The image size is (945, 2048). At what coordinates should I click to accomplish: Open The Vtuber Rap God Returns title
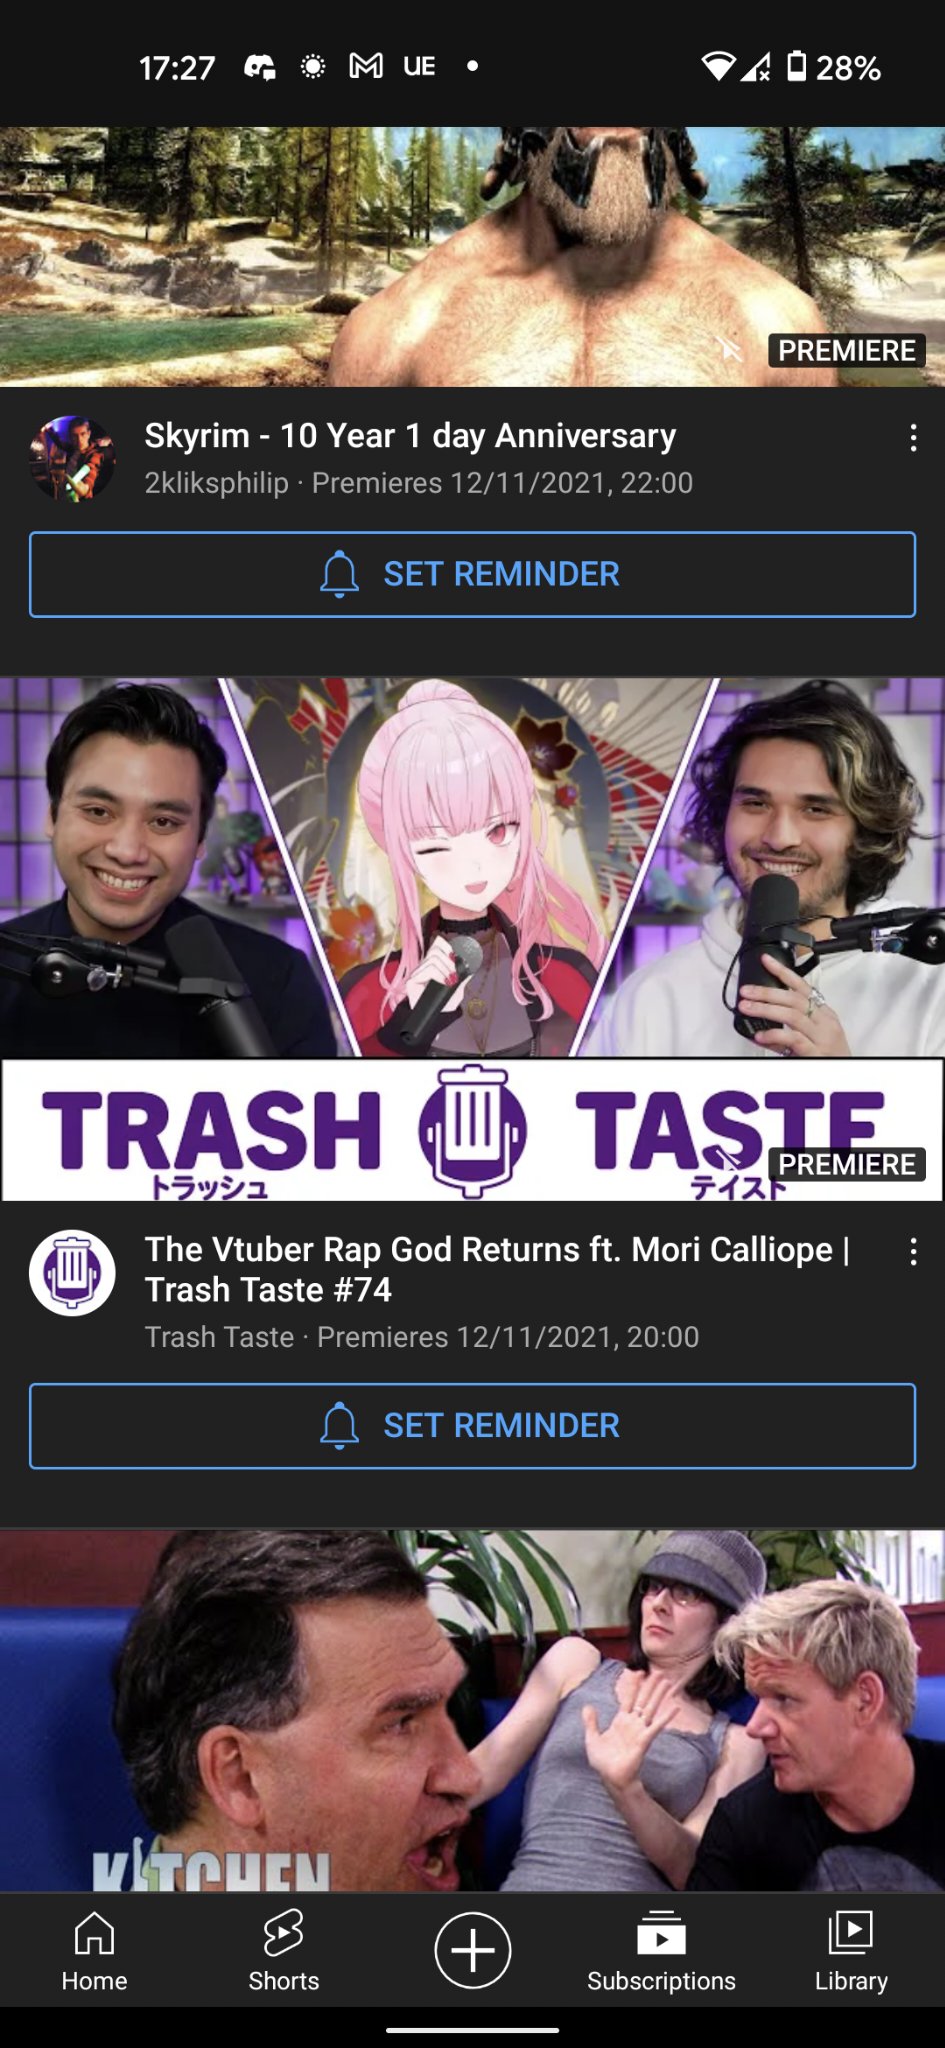coord(497,1269)
